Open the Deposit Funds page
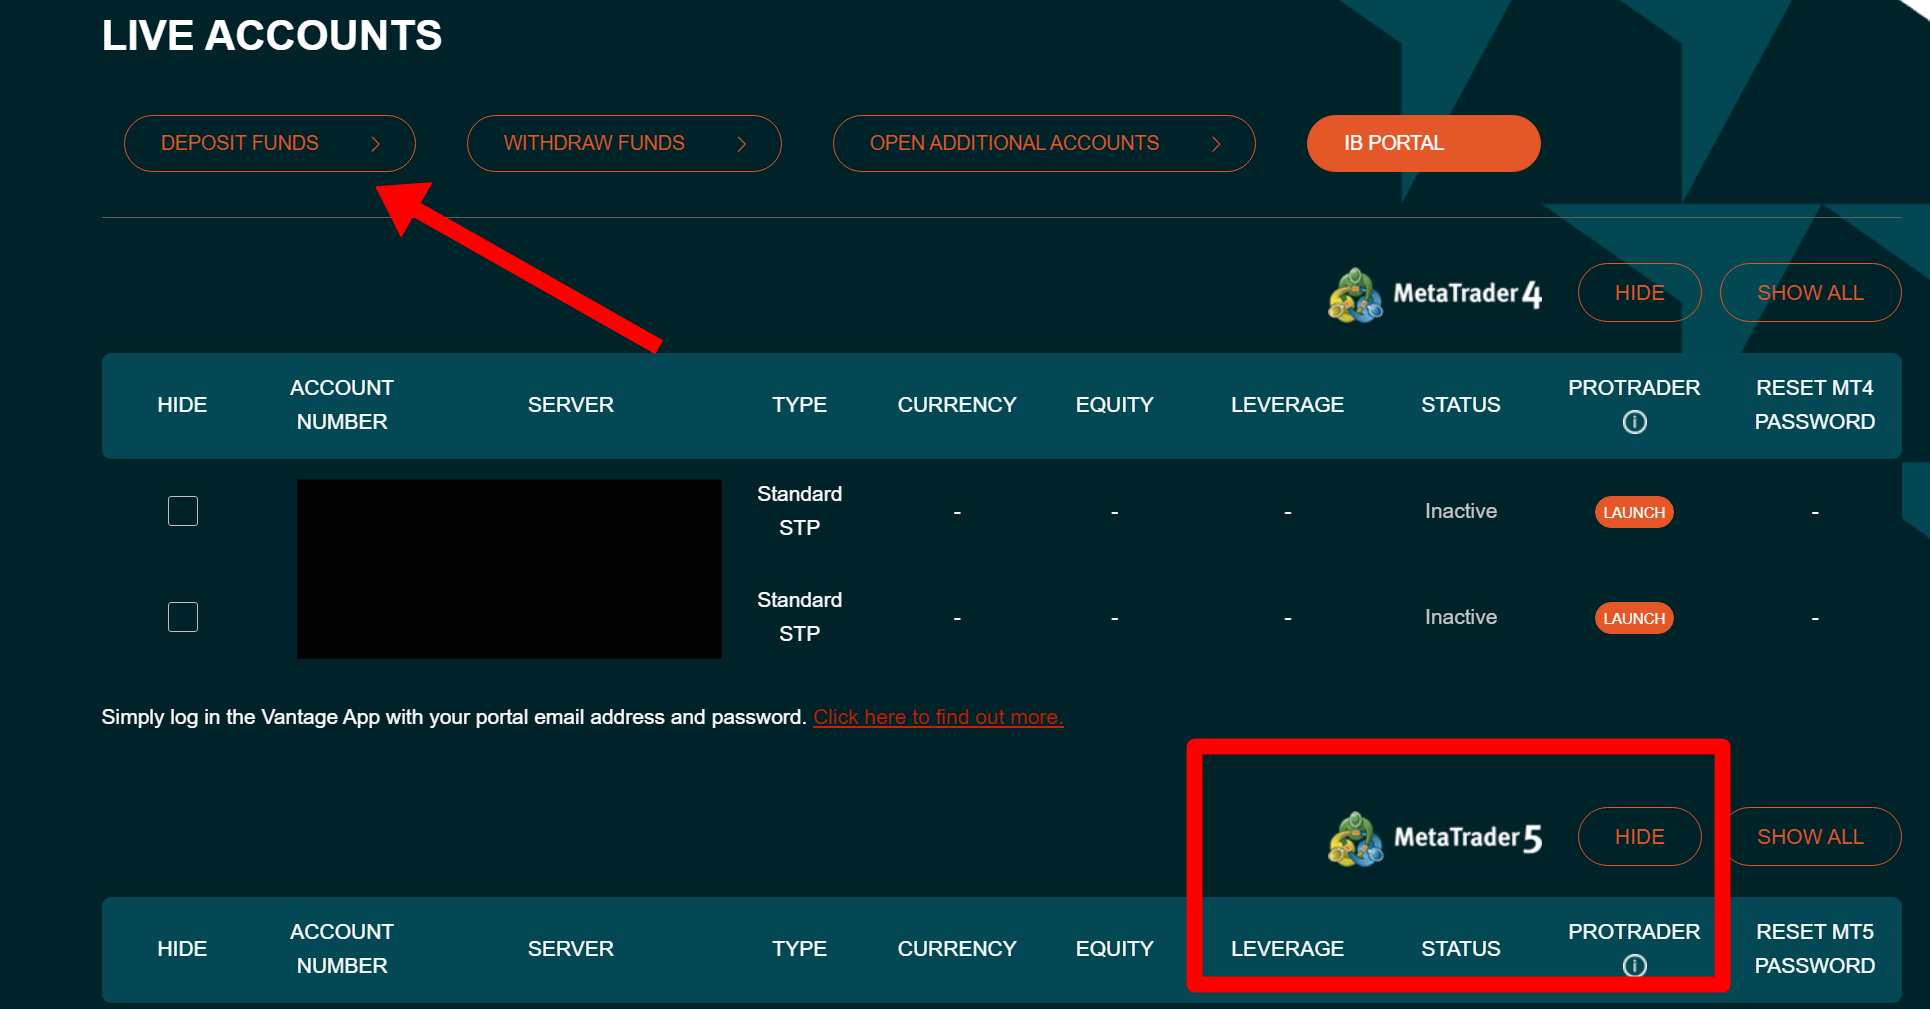The width and height of the screenshot is (1930, 1009). click(269, 143)
